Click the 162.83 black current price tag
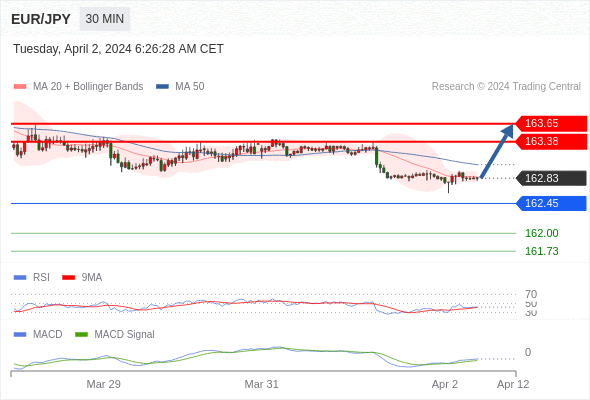 (551, 178)
